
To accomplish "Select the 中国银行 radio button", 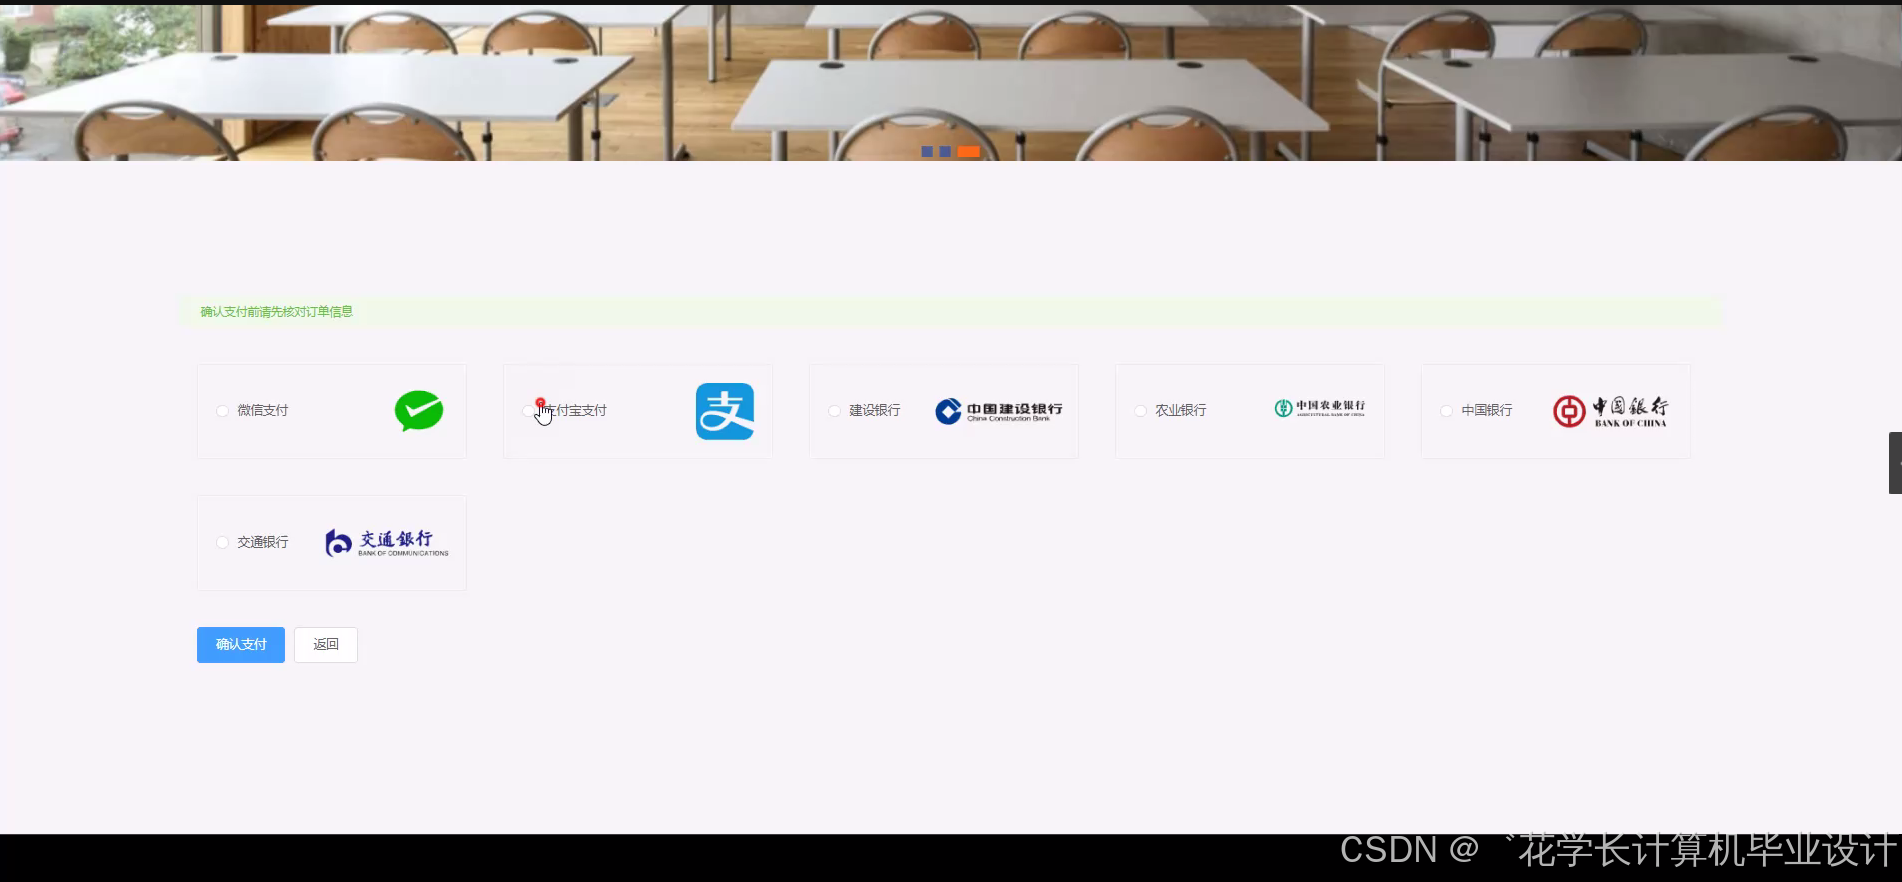I will tap(1447, 411).
